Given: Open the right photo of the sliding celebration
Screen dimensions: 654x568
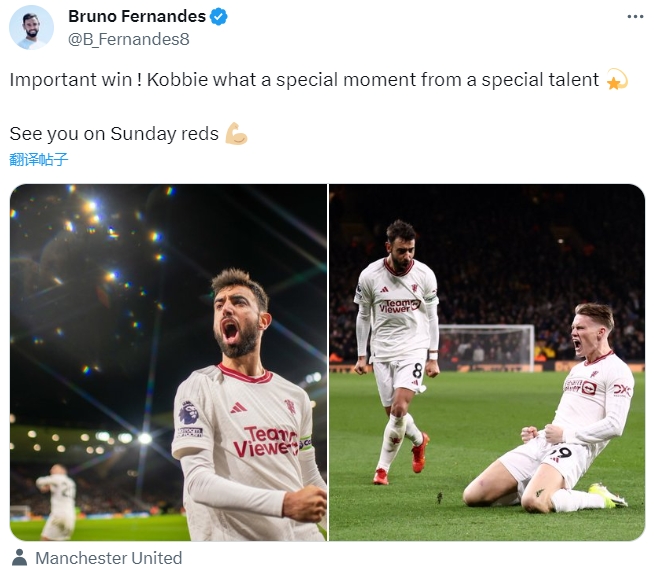Looking at the screenshot, I should click(487, 362).
